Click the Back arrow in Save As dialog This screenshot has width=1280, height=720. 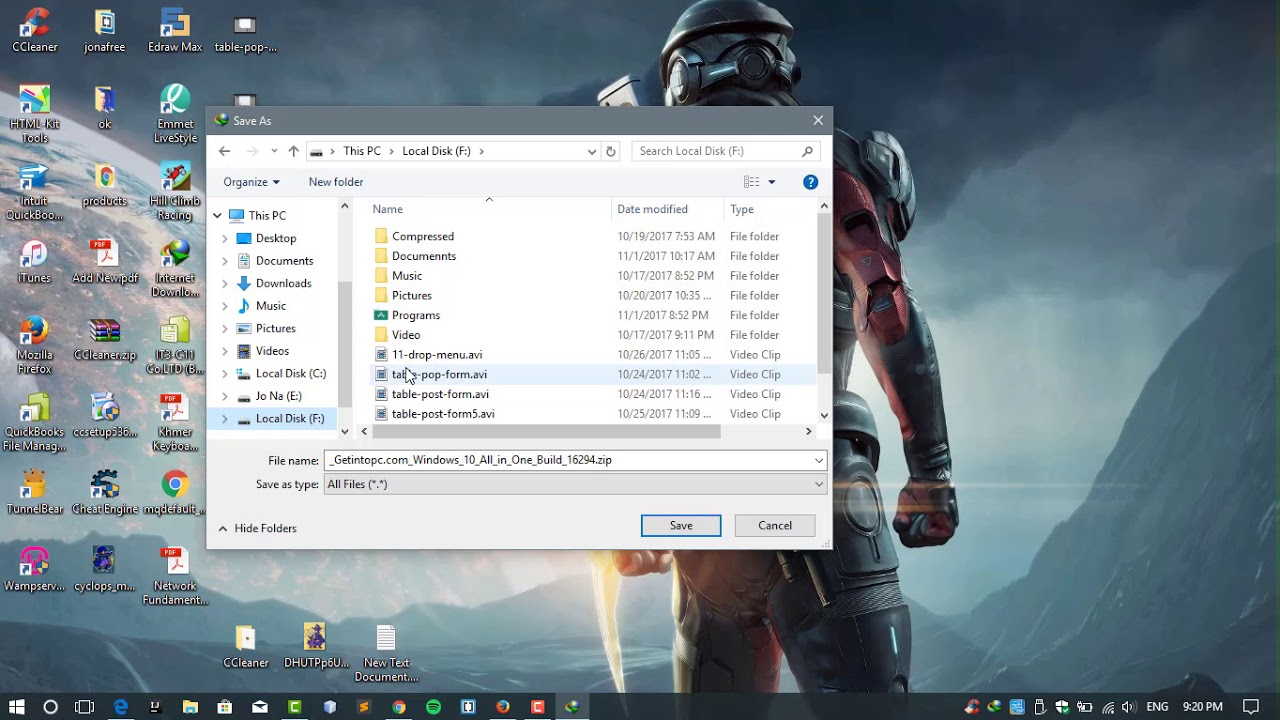[x=224, y=151]
